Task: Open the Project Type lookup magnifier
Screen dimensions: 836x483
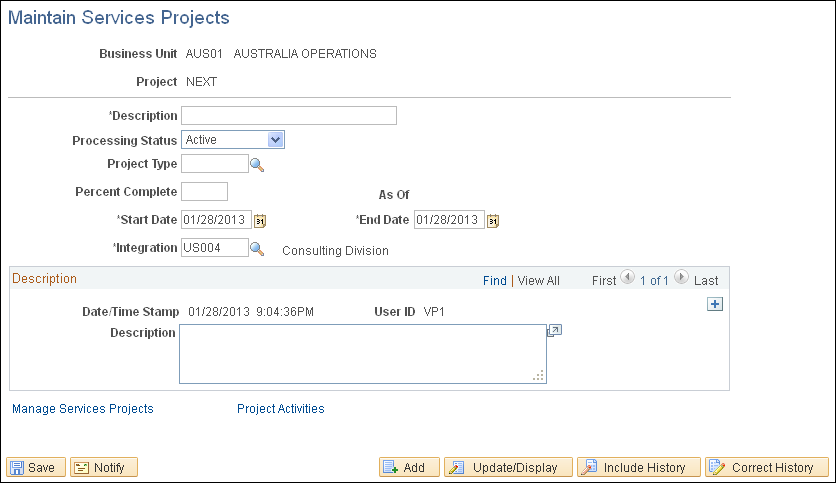Action: click(x=257, y=165)
